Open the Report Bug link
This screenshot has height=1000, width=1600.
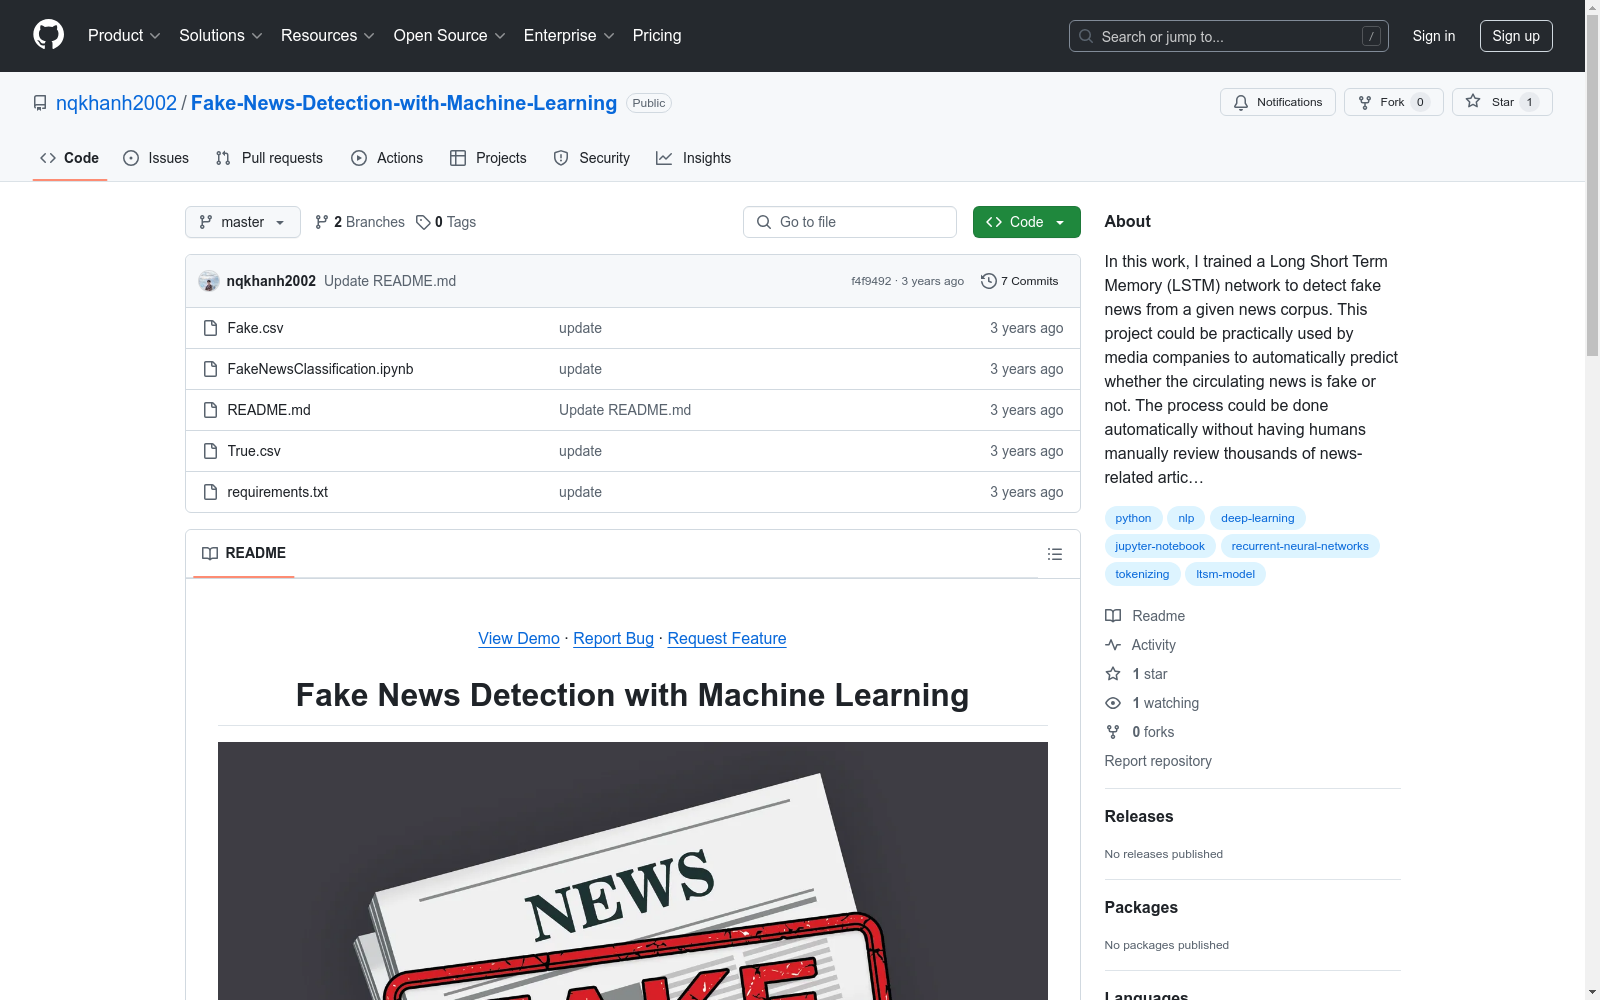click(x=613, y=638)
